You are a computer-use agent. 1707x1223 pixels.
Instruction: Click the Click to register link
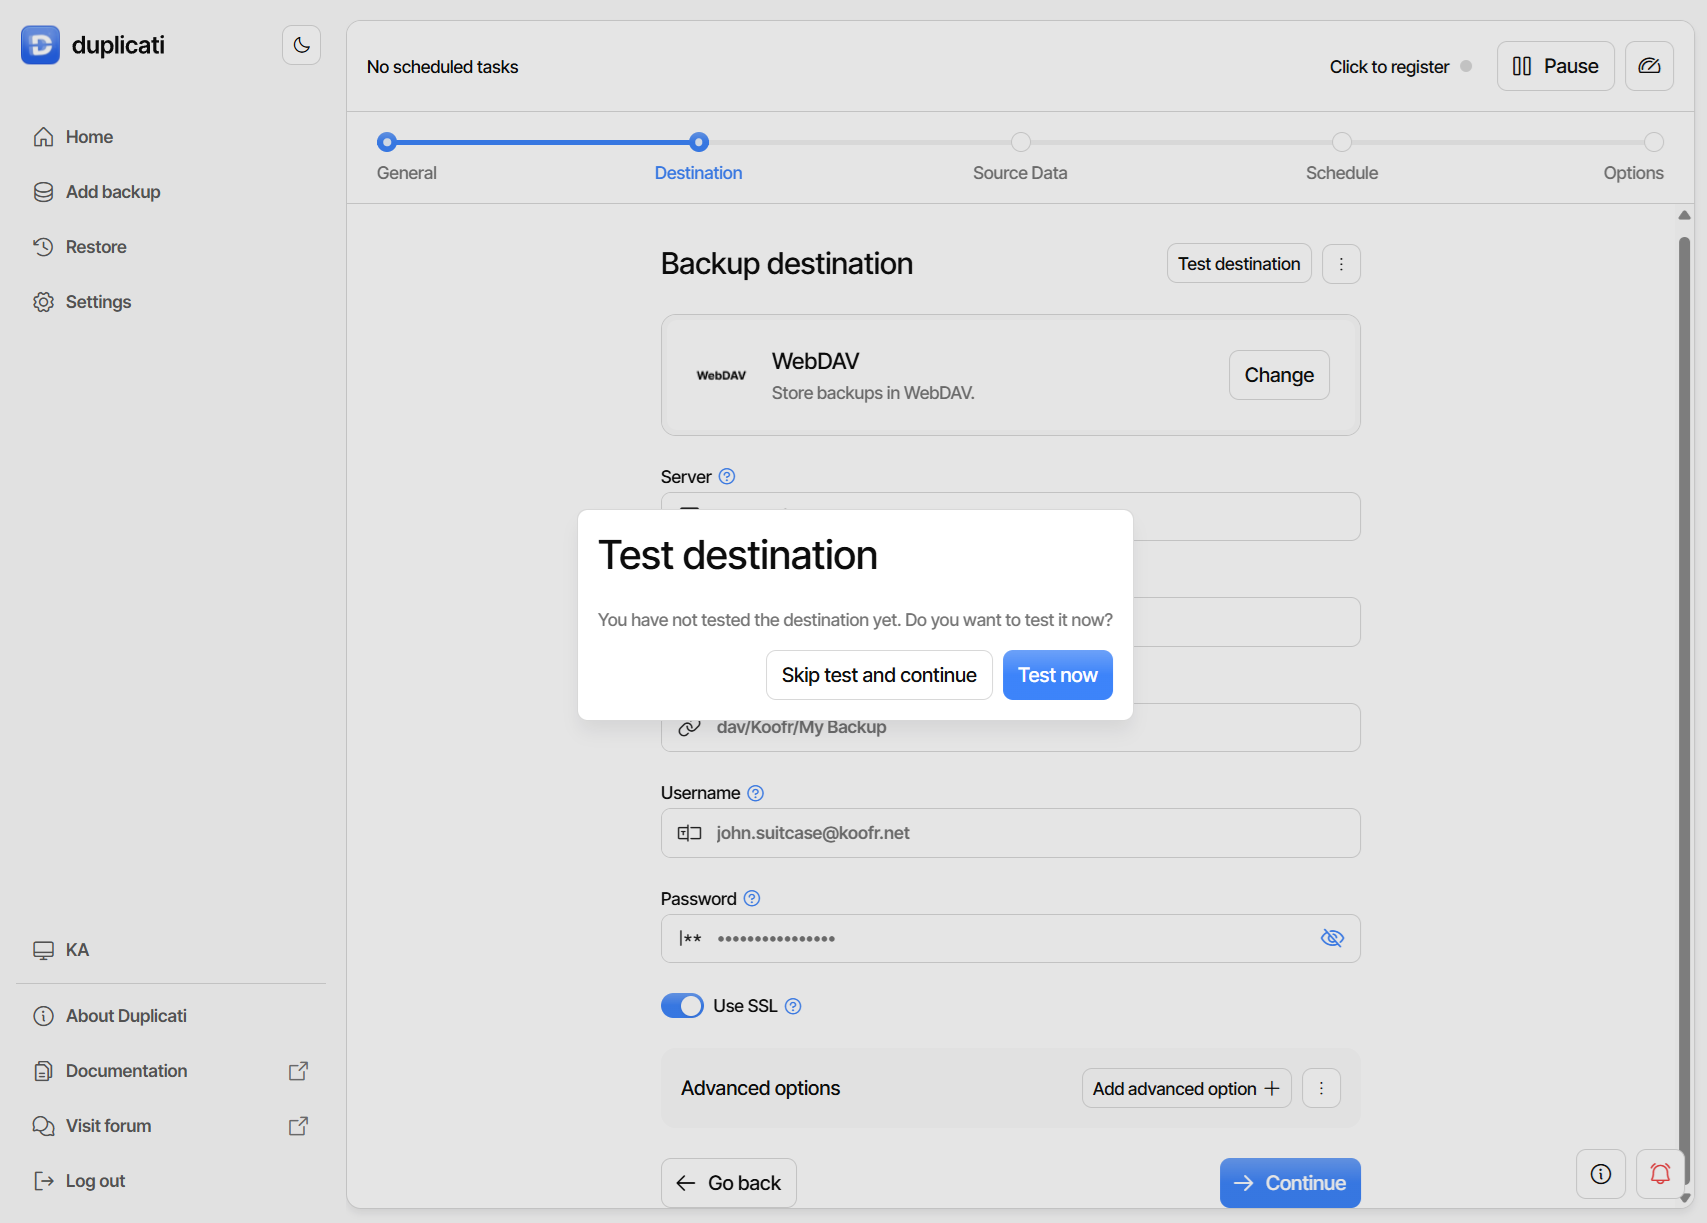tap(1388, 66)
